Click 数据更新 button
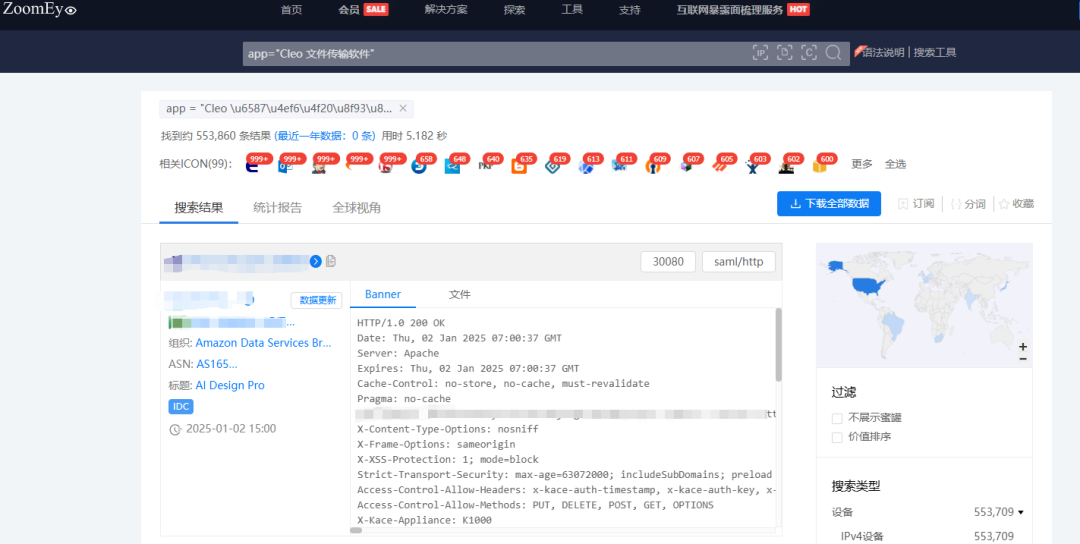The height and width of the screenshot is (544, 1080). tap(316, 300)
